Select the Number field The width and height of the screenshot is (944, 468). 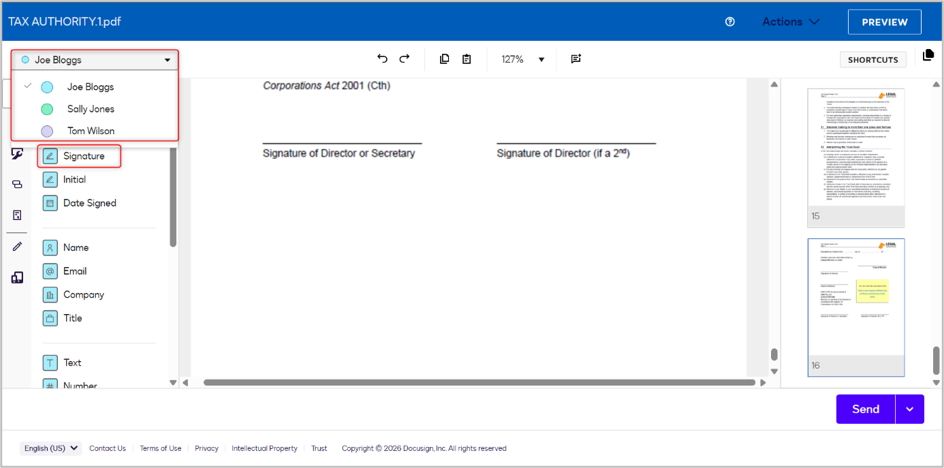[x=70, y=385]
